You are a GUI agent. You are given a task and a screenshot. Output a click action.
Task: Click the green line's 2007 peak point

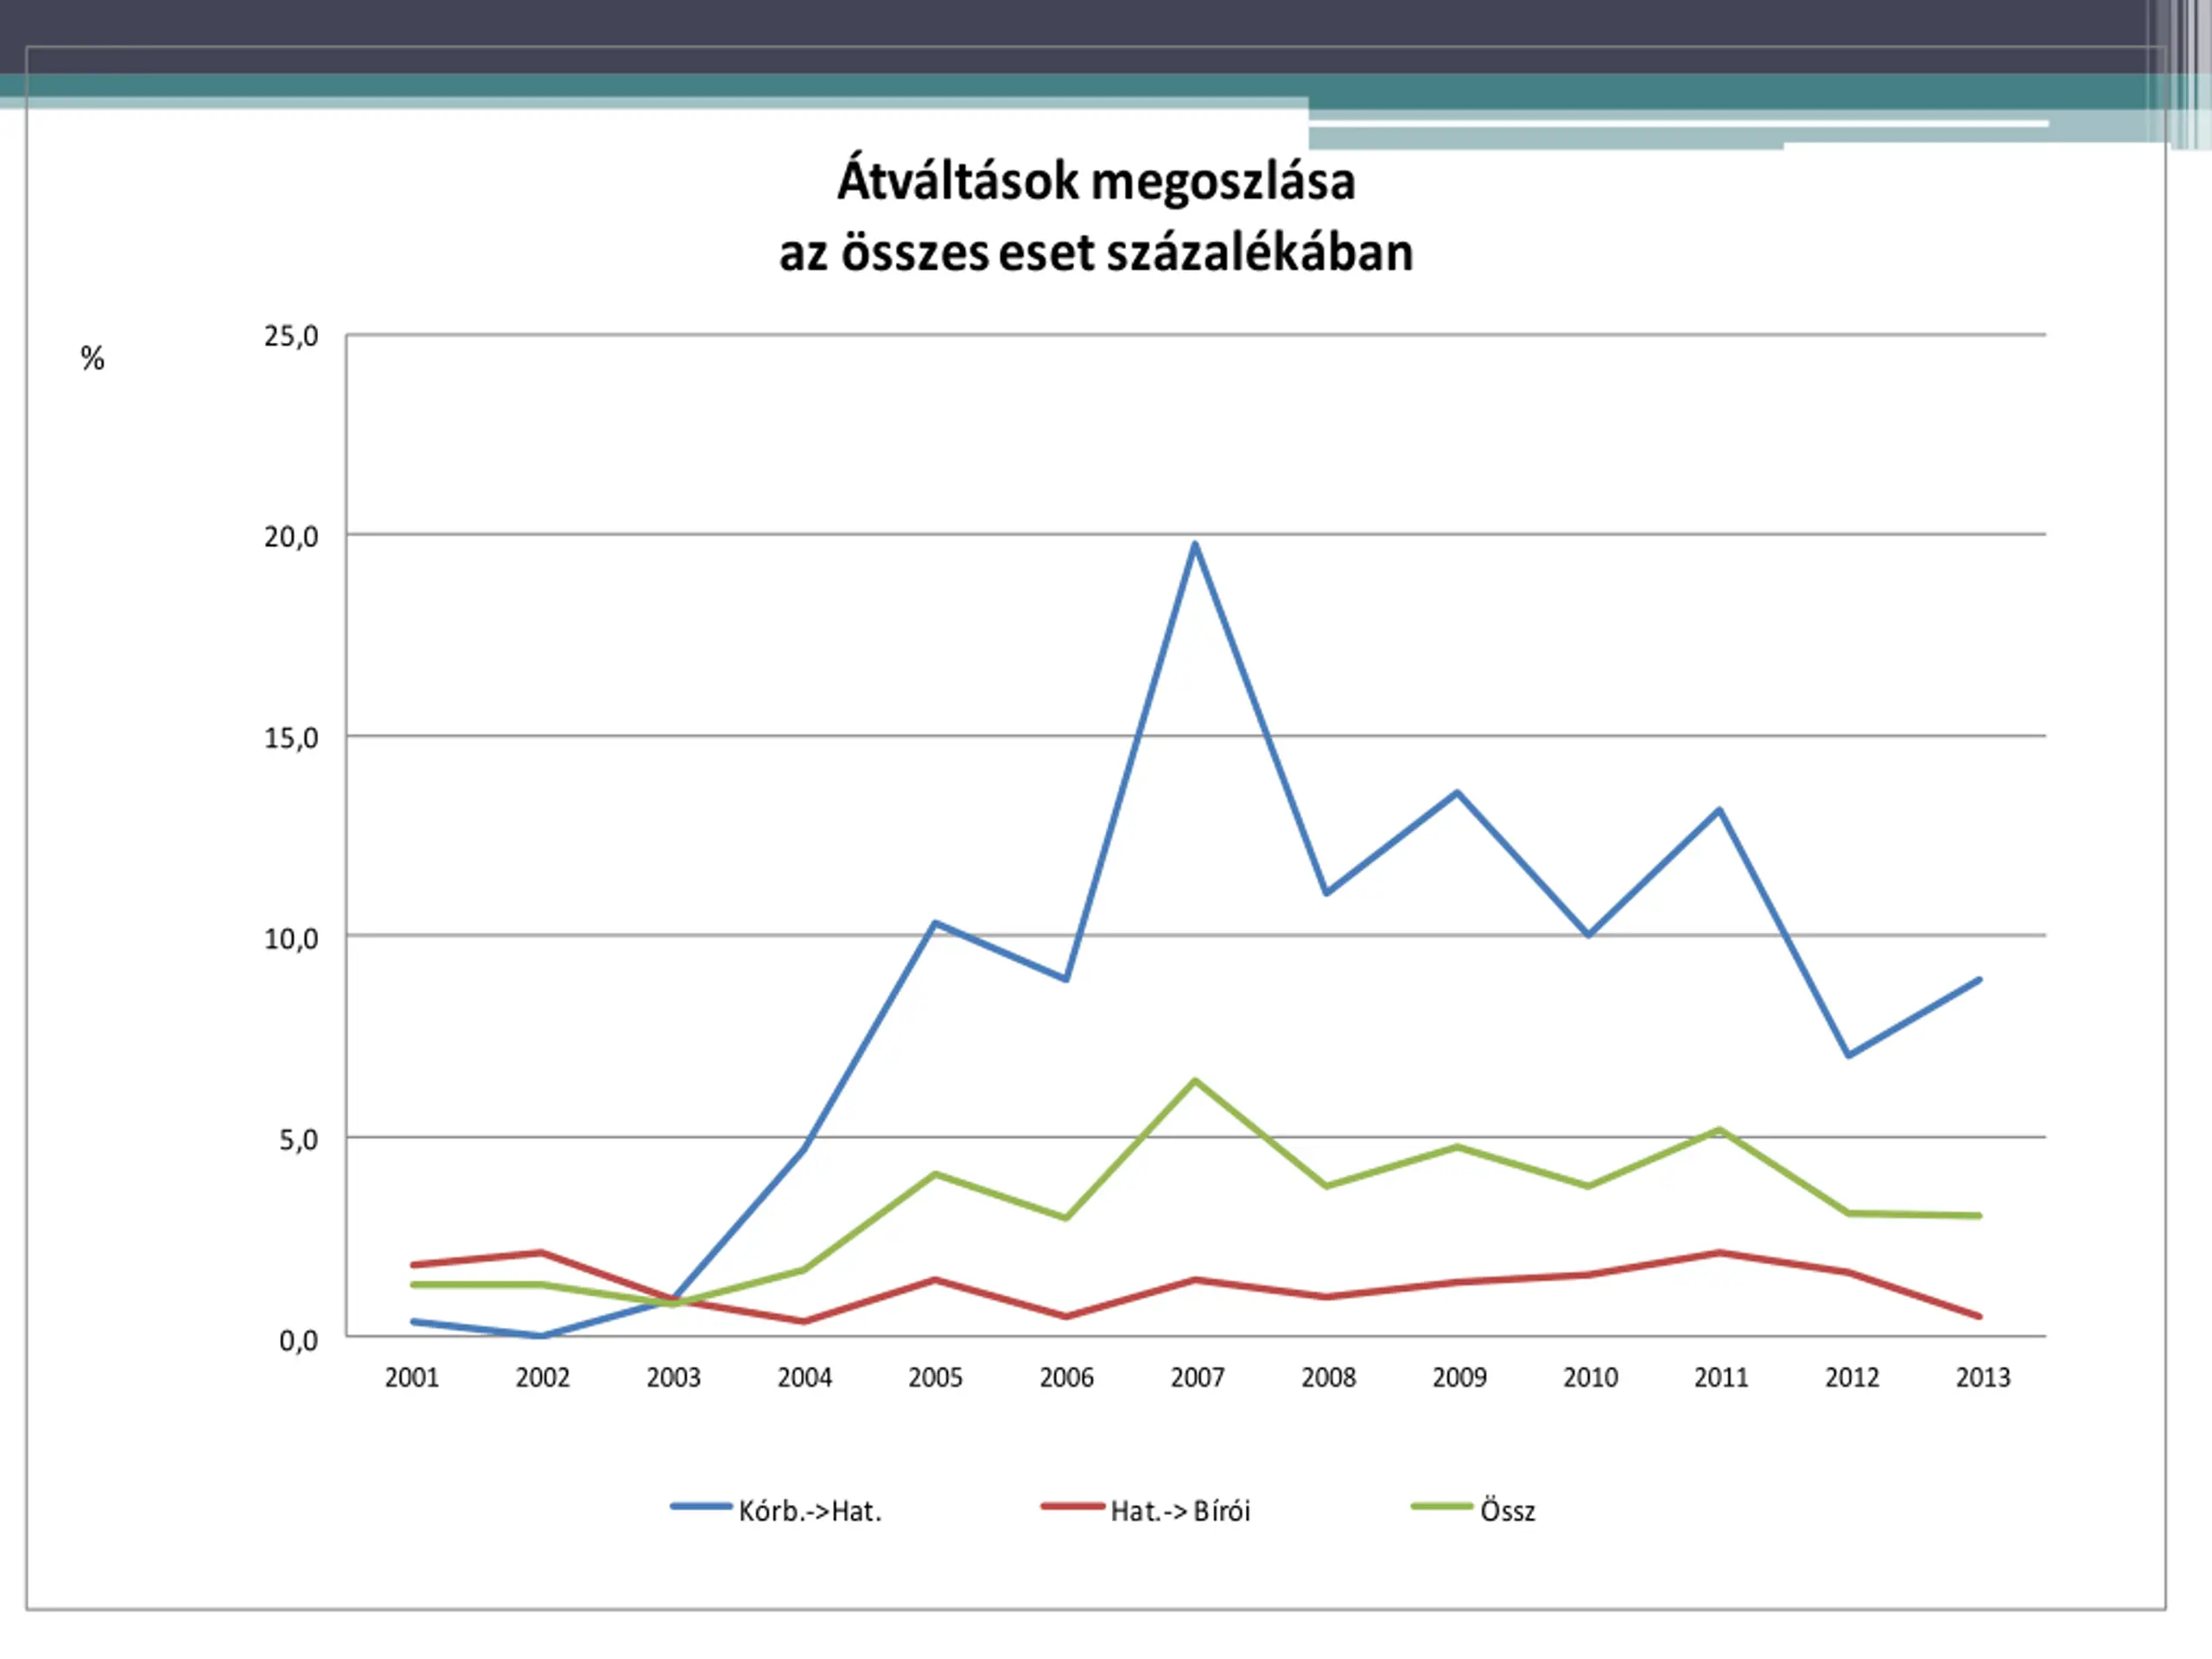(1195, 1080)
